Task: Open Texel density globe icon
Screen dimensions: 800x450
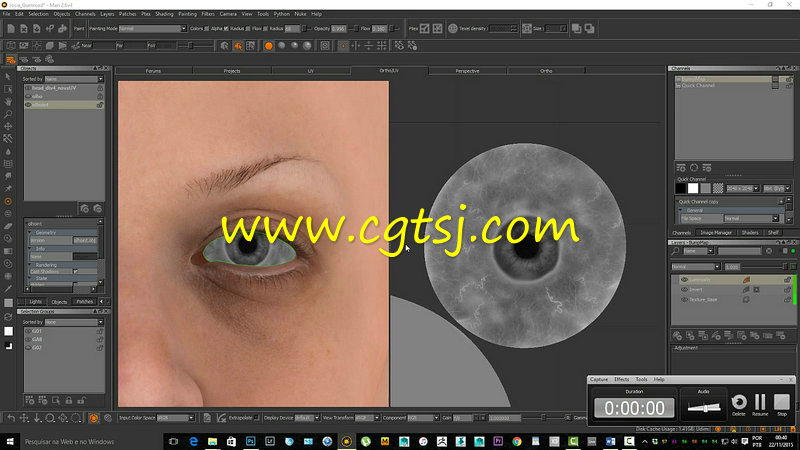Action: (453, 29)
